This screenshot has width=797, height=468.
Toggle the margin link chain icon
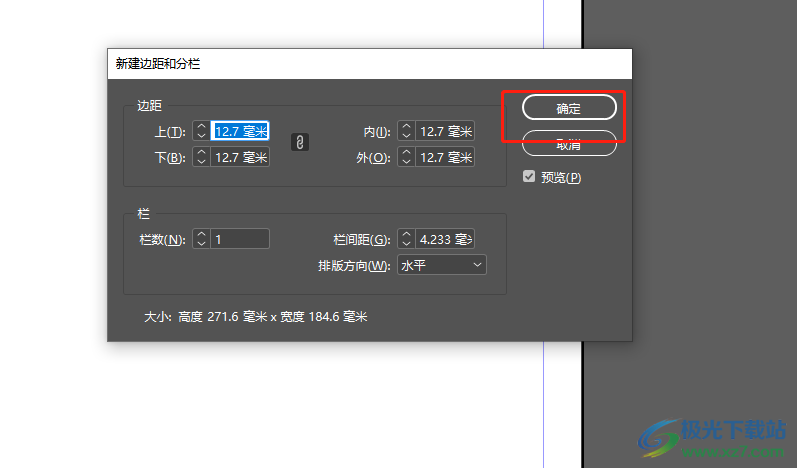pos(300,142)
